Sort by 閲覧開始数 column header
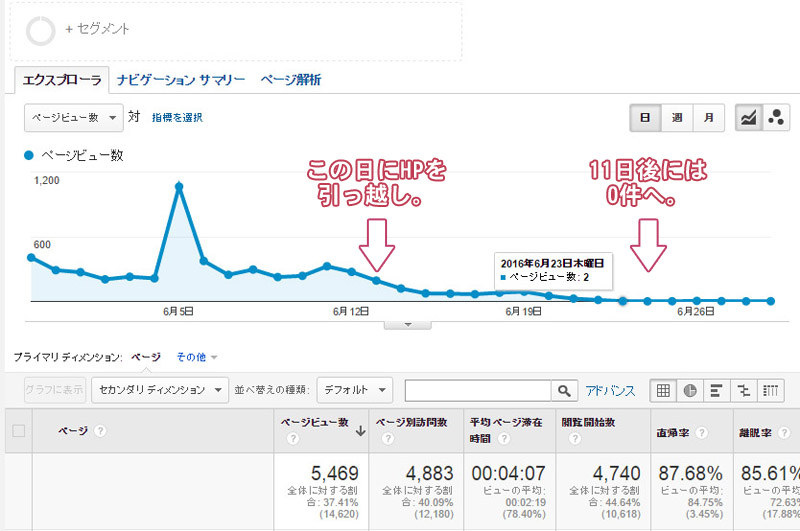The height and width of the screenshot is (531, 800). tap(588, 422)
